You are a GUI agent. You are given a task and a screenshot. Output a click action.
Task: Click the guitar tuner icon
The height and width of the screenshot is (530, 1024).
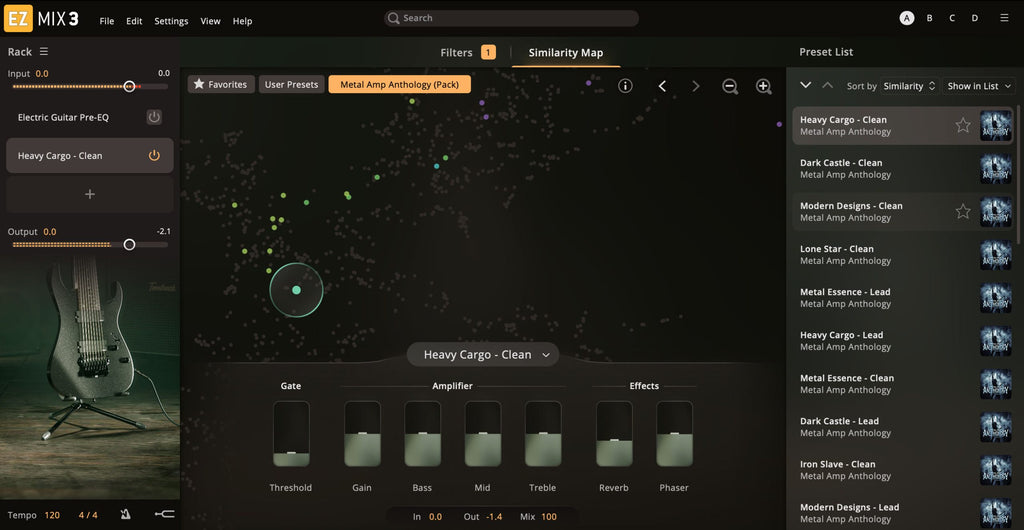[165, 515]
